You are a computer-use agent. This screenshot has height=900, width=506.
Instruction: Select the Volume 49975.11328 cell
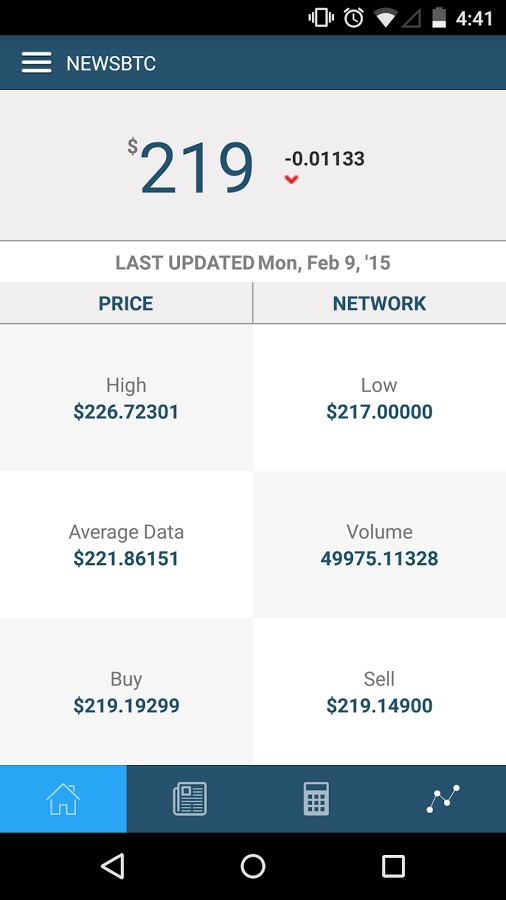(x=379, y=544)
